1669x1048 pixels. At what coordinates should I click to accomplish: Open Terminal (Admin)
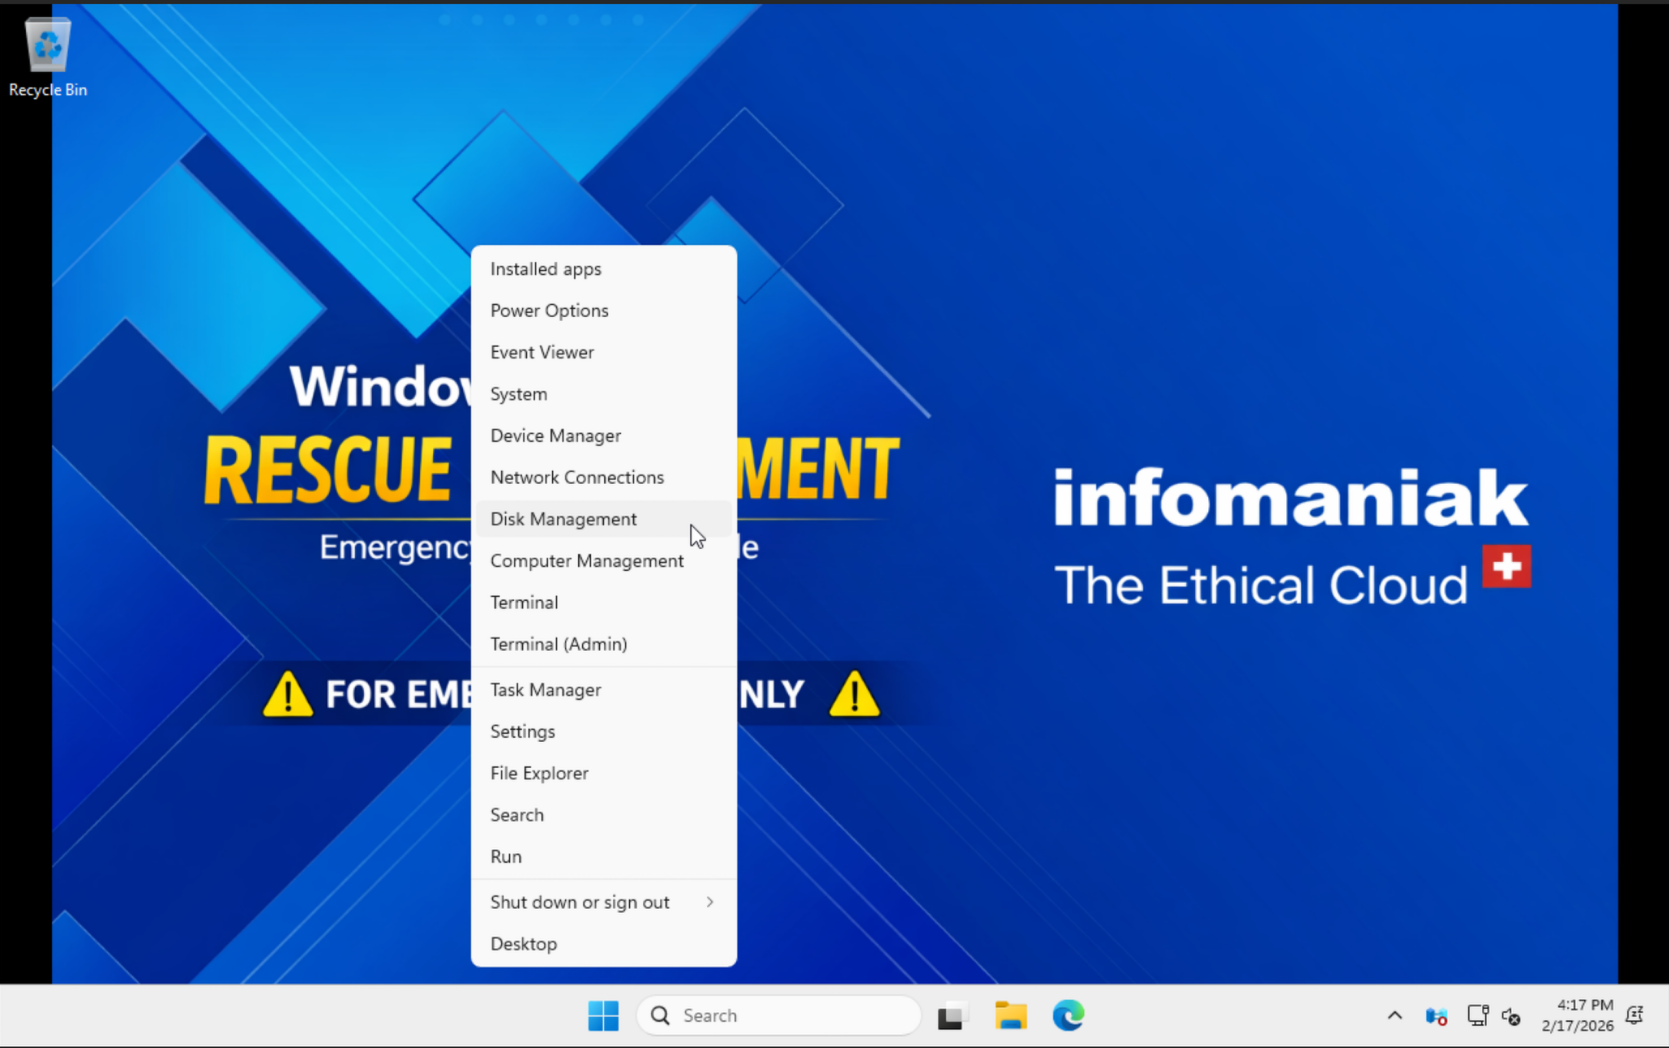pyautogui.click(x=558, y=643)
